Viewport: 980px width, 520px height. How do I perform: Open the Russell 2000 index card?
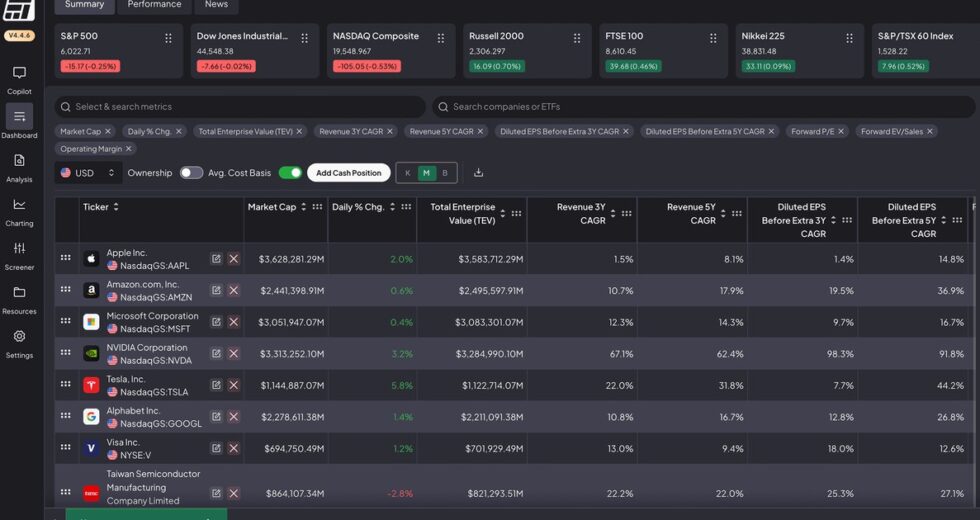(x=527, y=51)
